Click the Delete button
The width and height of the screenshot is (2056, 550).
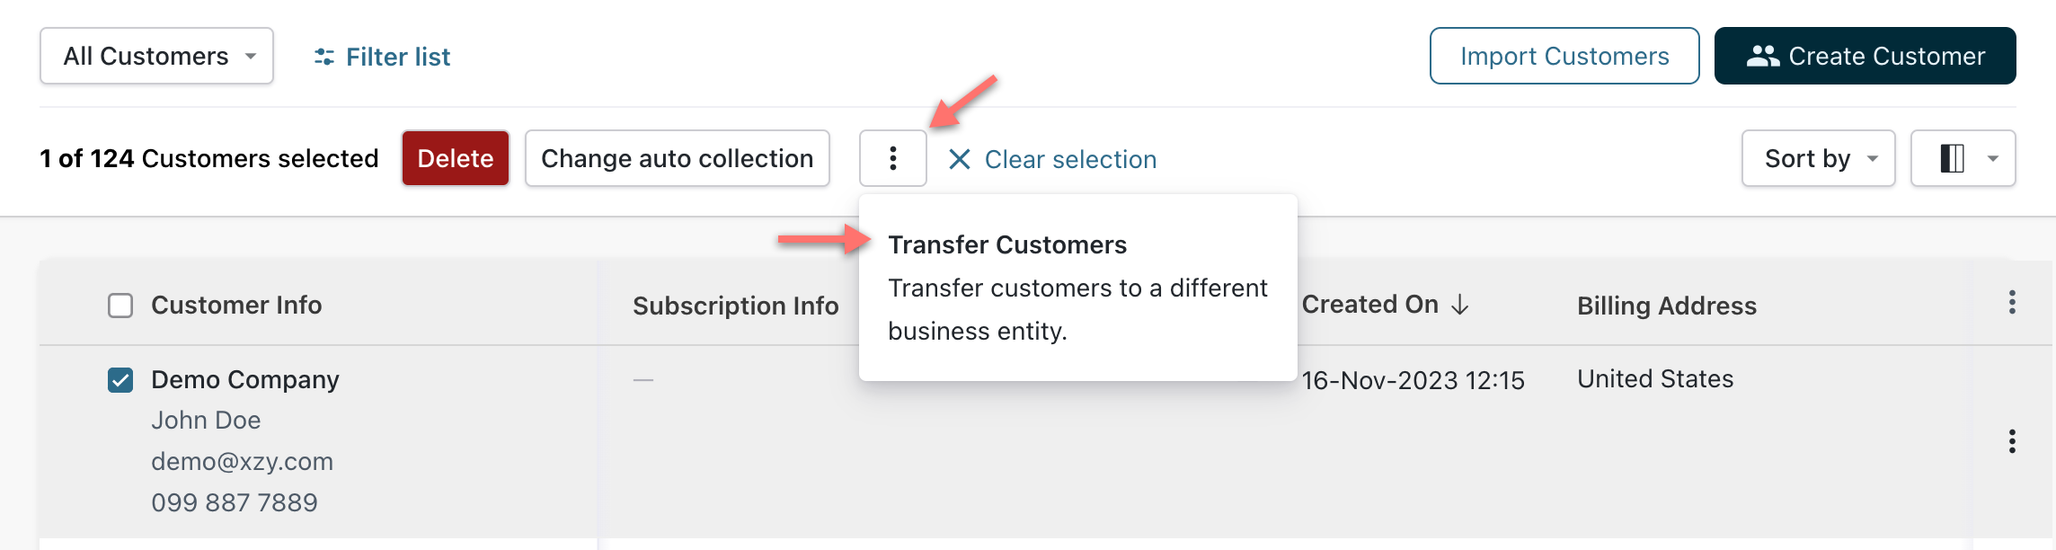[455, 158]
